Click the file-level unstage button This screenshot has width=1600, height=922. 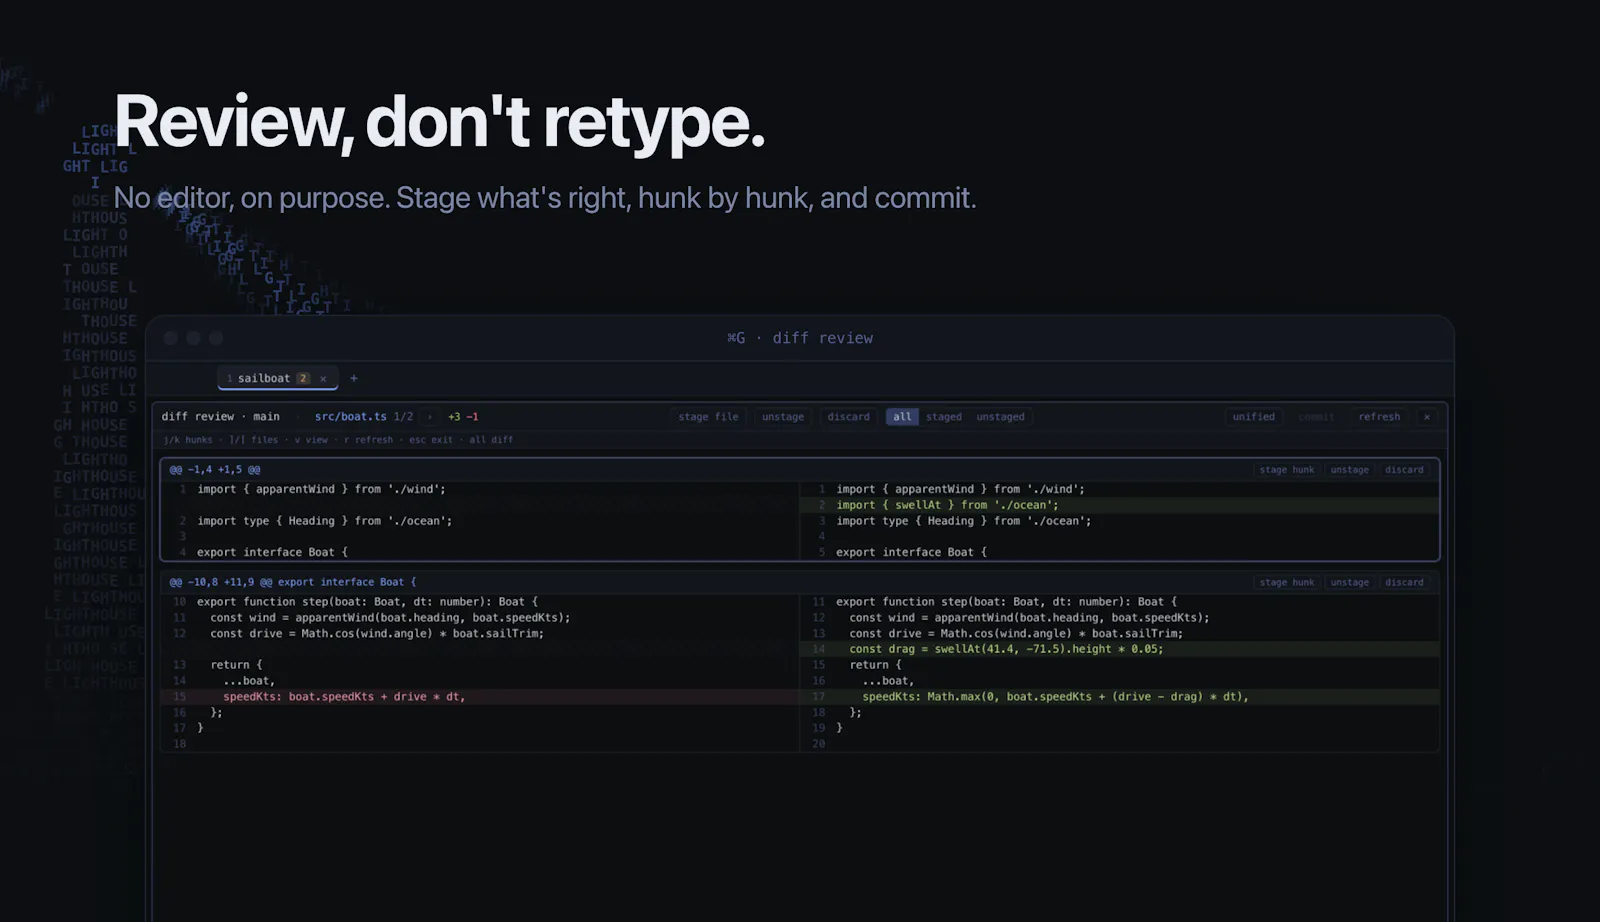783,417
